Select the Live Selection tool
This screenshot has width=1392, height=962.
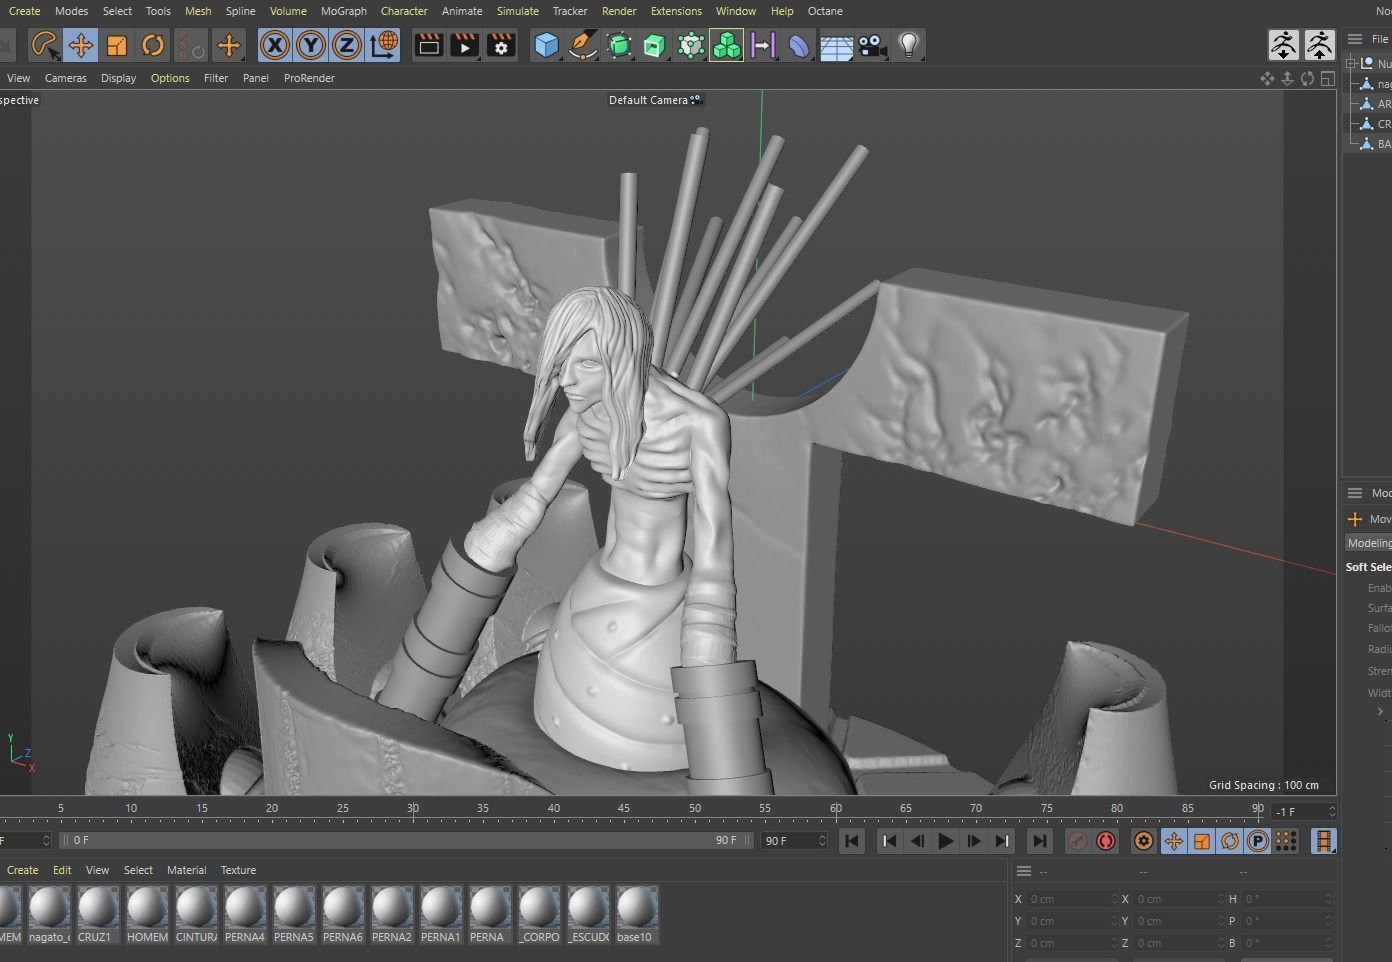pos(44,45)
